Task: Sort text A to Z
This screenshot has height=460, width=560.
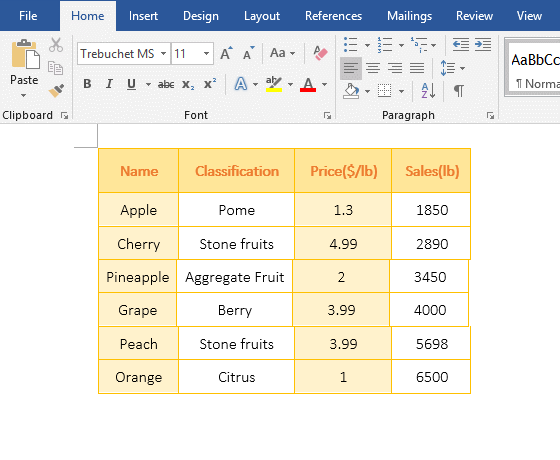Action: (428, 91)
